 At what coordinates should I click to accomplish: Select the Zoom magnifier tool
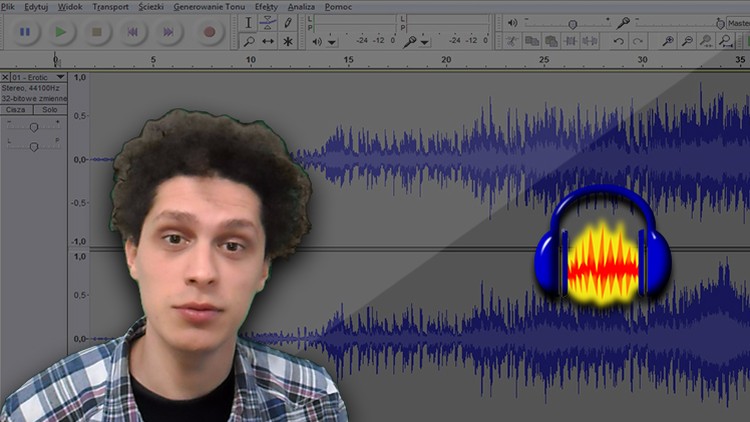pos(248,42)
